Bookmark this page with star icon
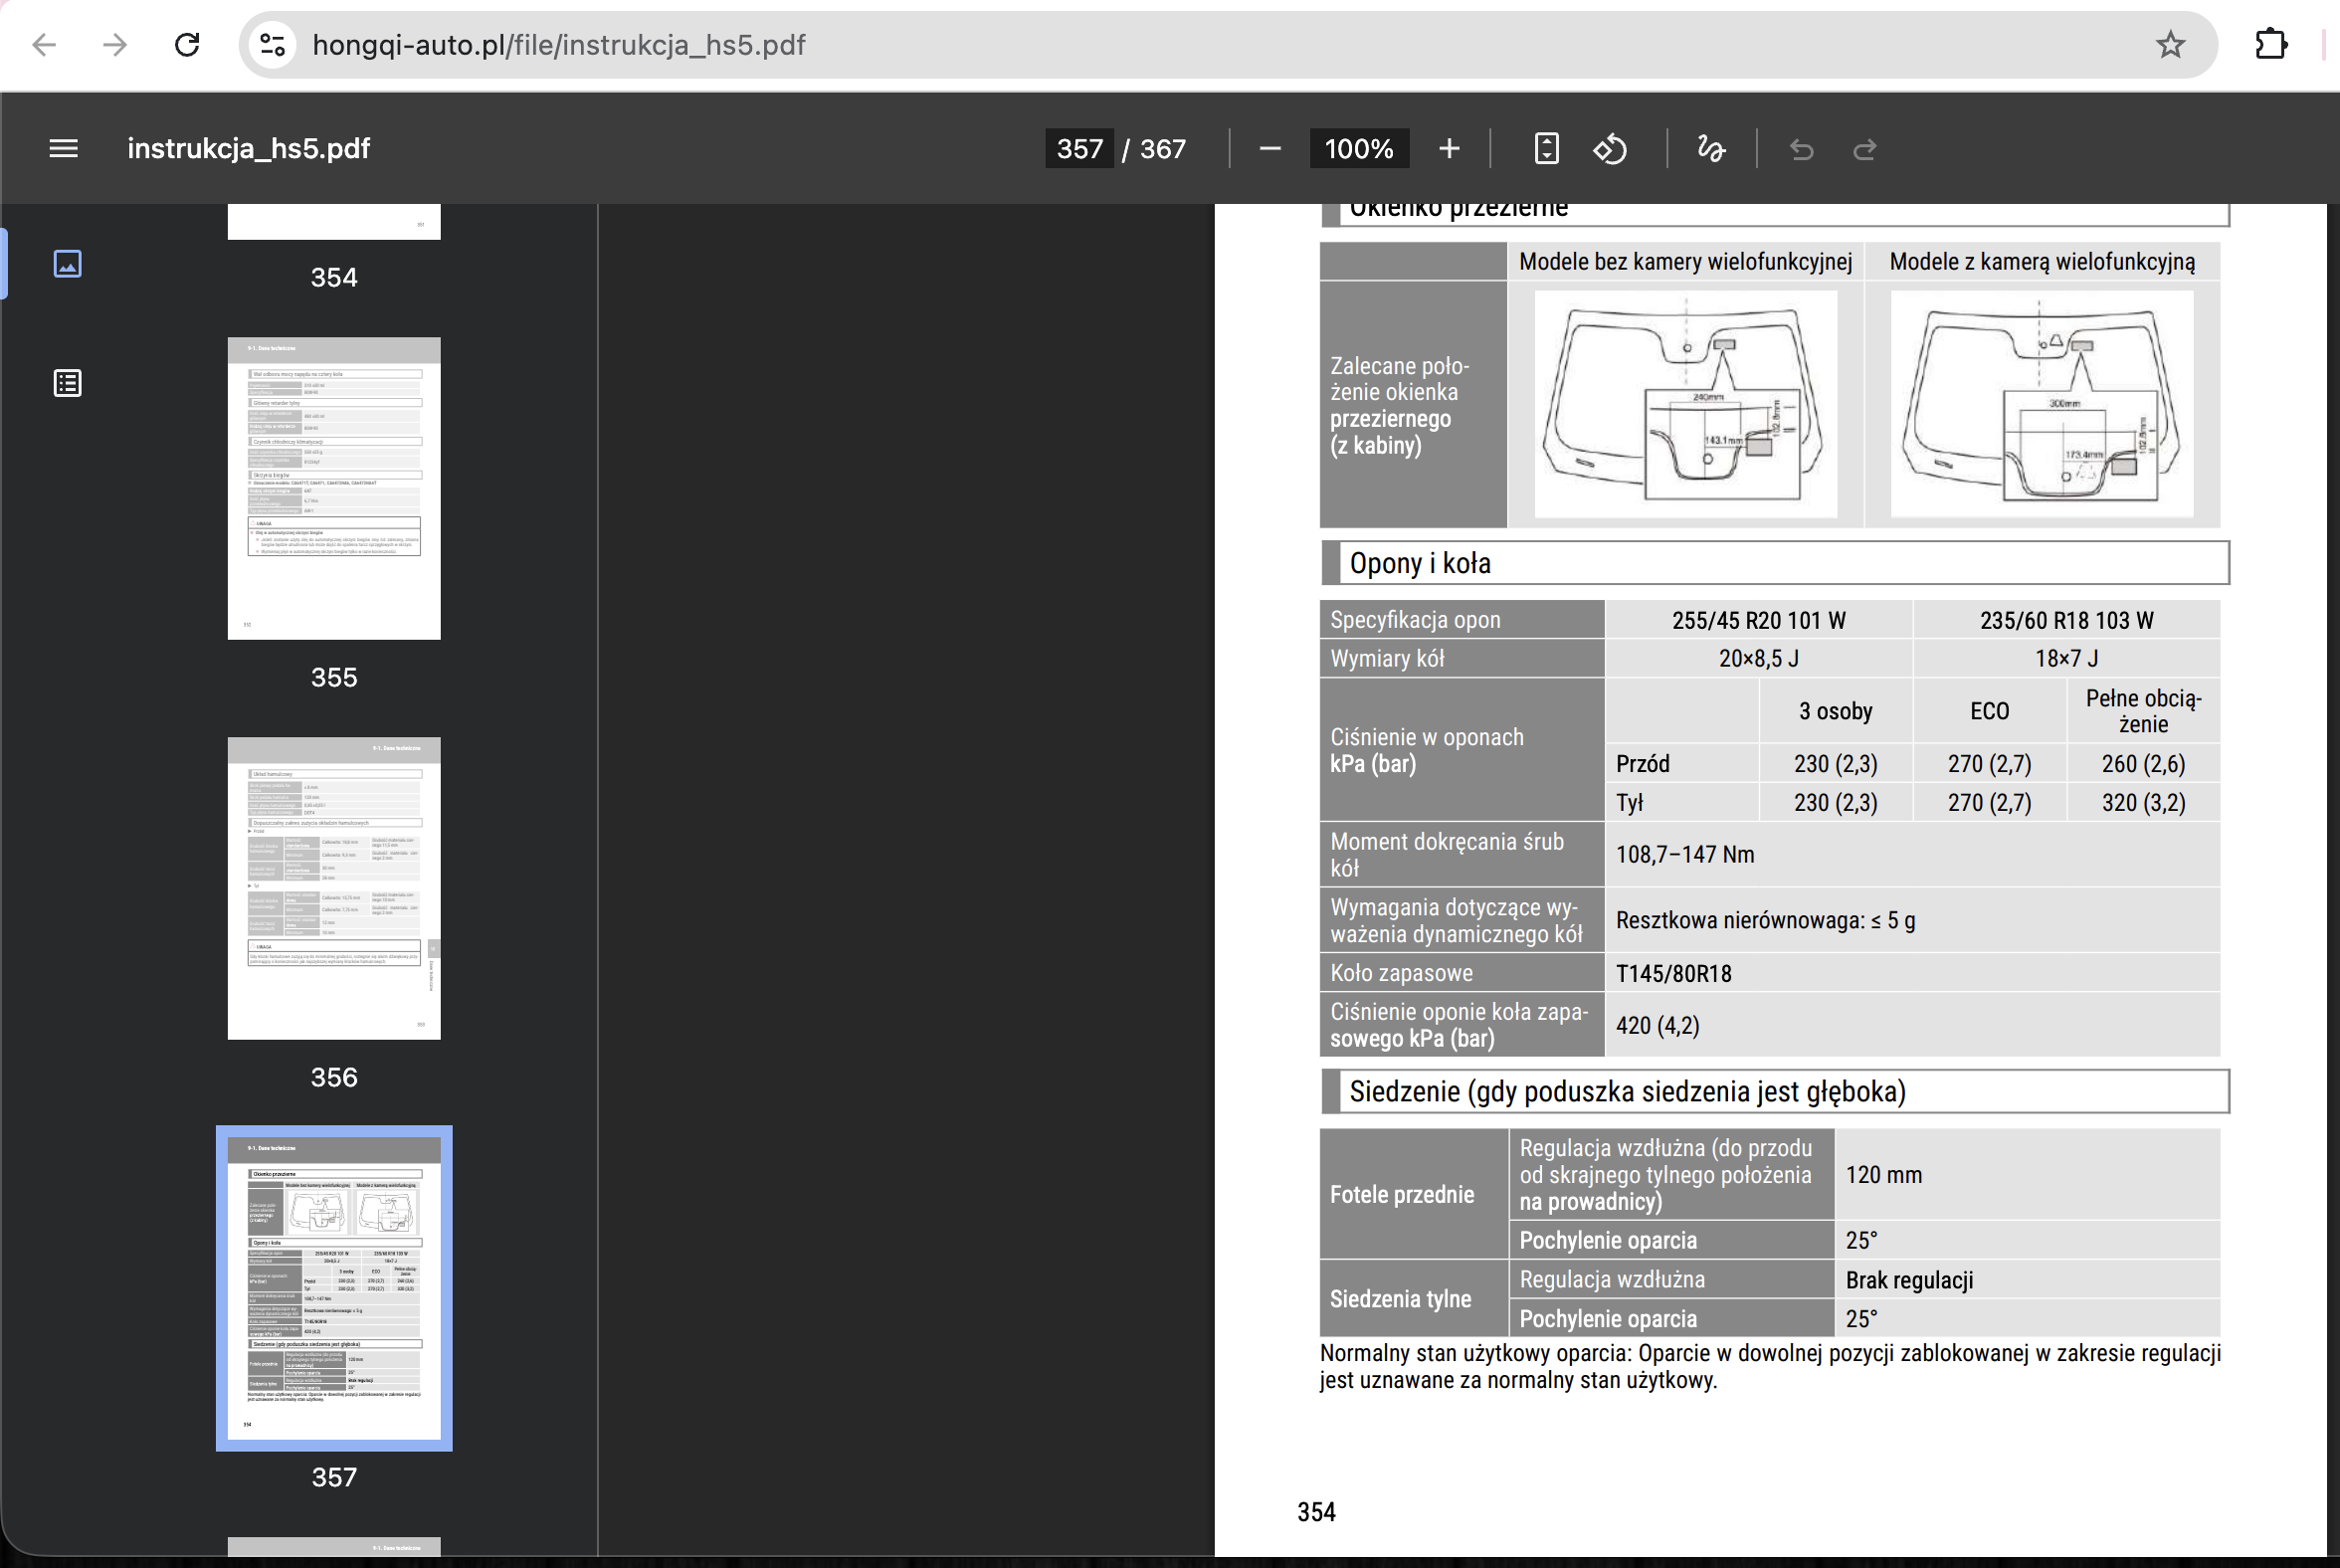 [x=2169, y=45]
